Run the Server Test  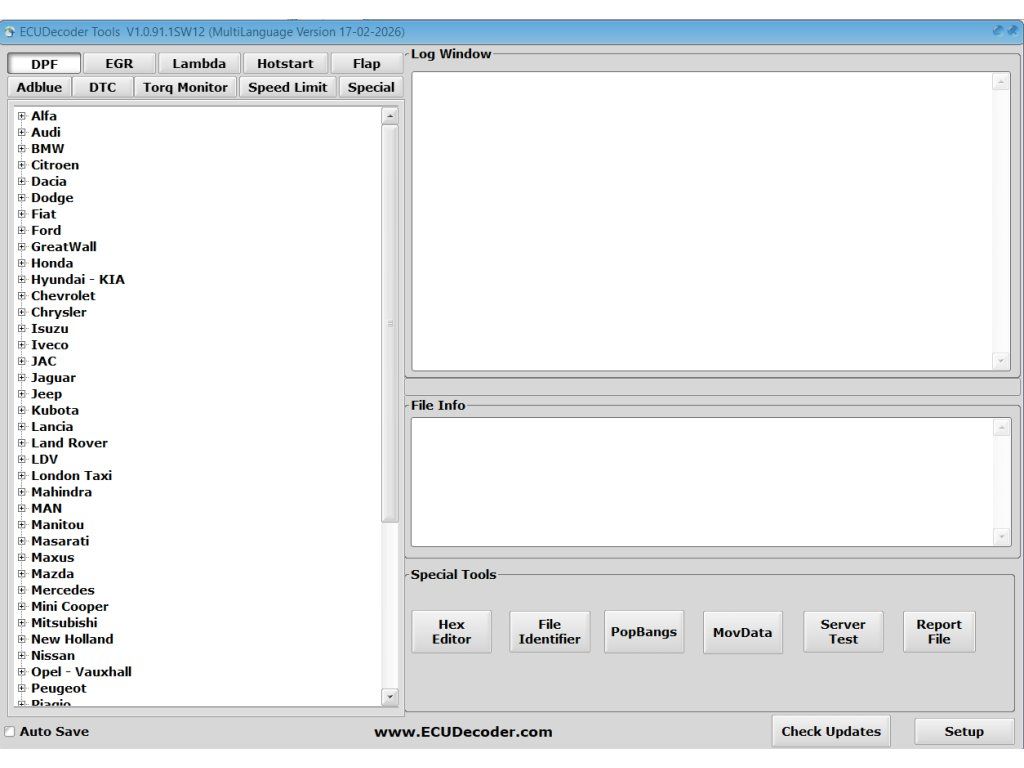pyautogui.click(x=842, y=632)
